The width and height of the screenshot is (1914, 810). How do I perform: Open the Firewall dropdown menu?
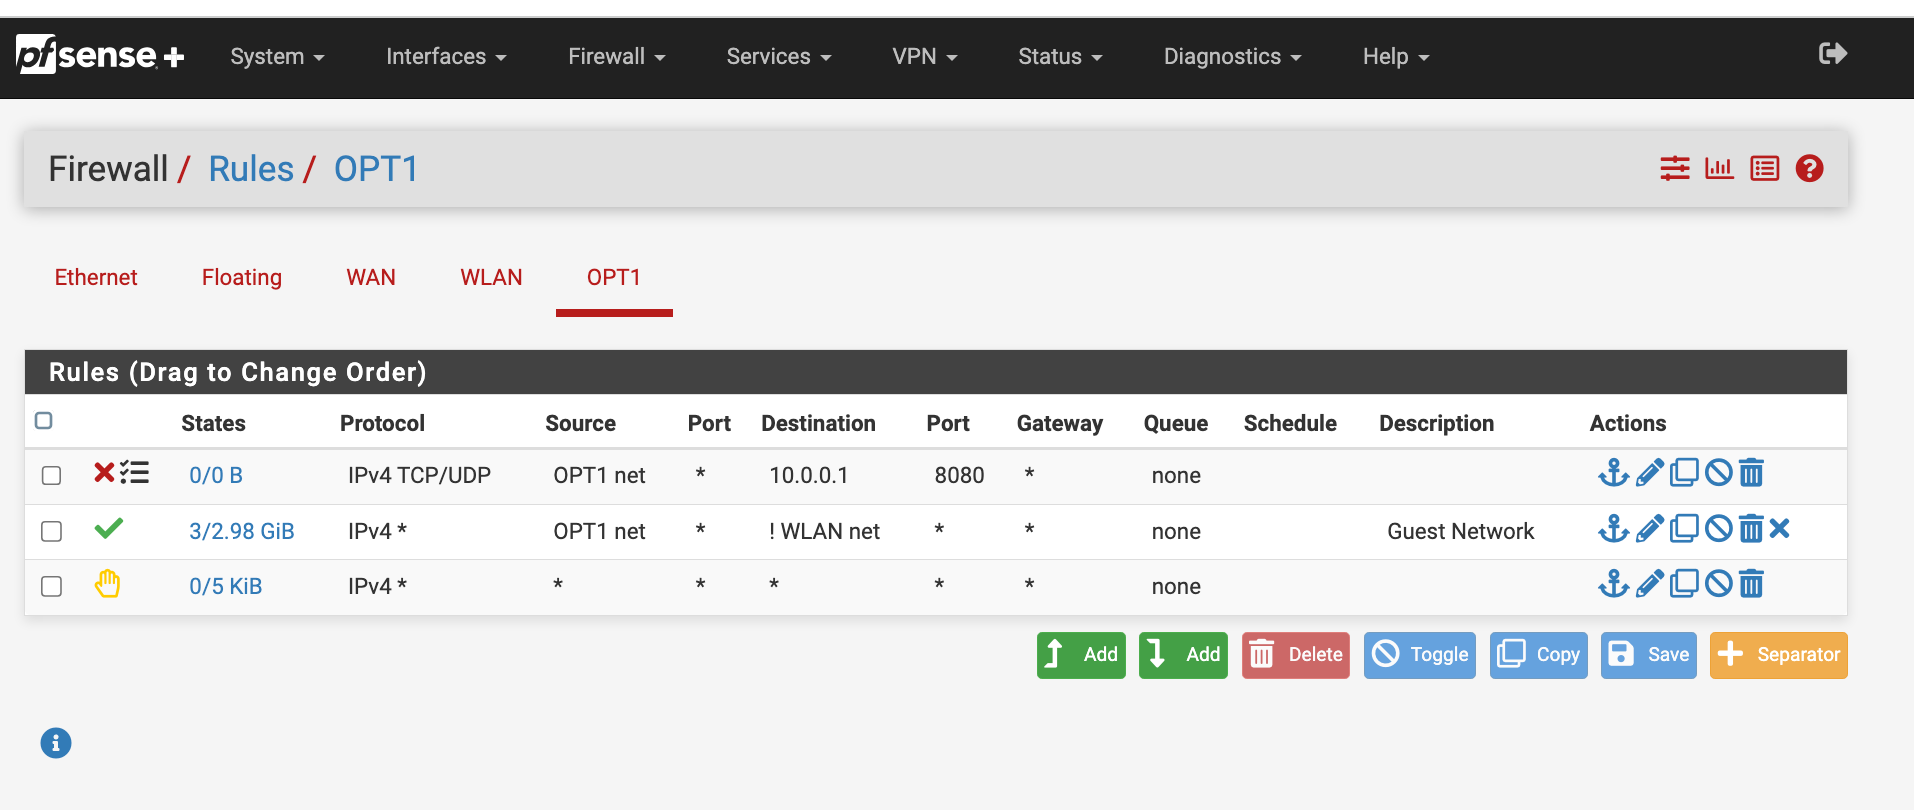click(616, 57)
